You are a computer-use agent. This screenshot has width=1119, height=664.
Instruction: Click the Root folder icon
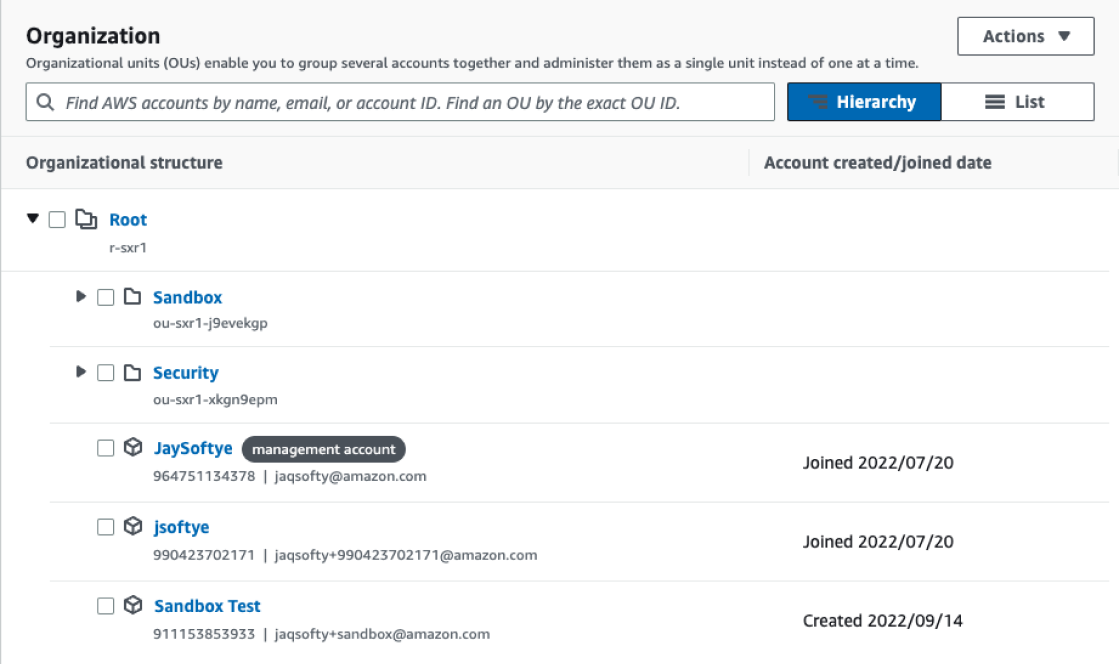click(86, 219)
